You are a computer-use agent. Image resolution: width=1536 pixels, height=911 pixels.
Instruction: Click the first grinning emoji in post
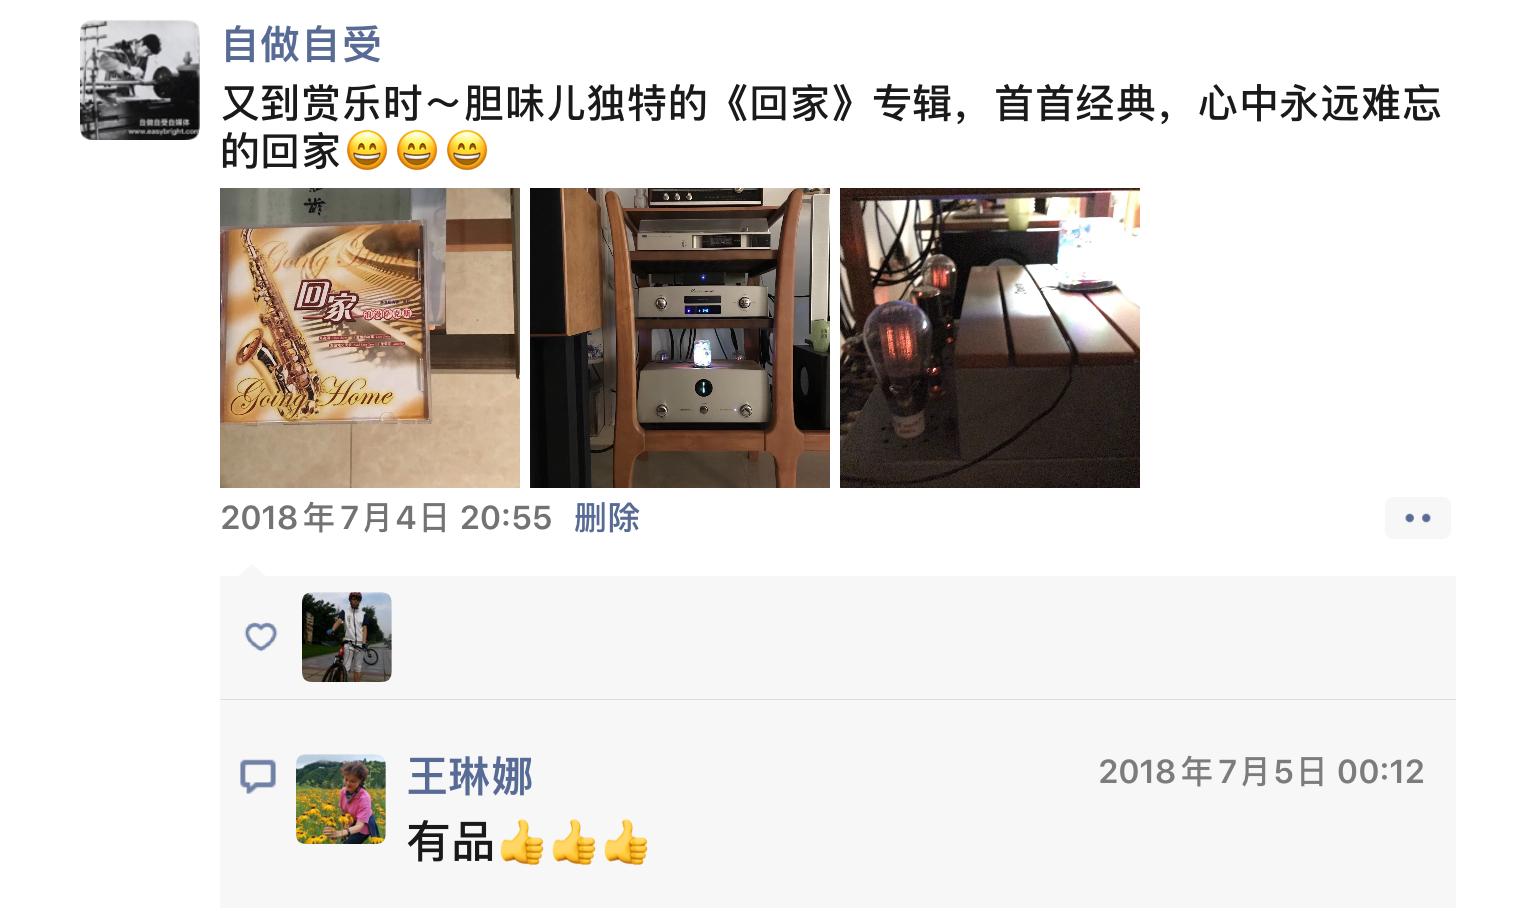(367, 151)
